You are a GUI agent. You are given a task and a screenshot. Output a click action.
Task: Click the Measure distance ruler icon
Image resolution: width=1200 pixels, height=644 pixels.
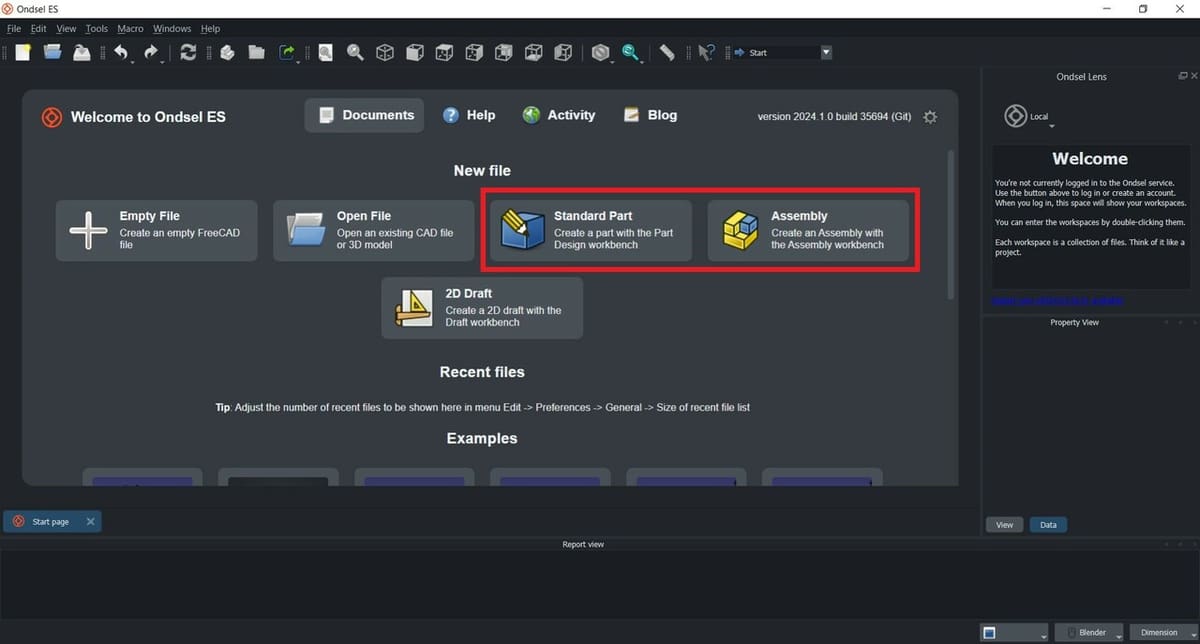point(667,53)
